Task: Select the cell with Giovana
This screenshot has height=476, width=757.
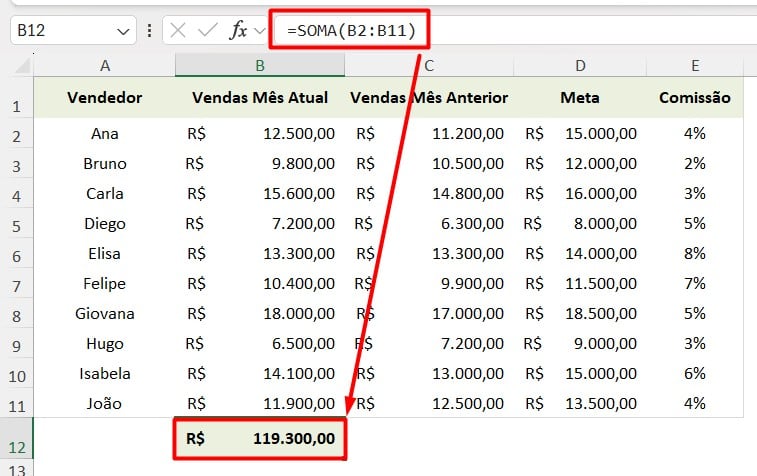Action: [x=105, y=313]
